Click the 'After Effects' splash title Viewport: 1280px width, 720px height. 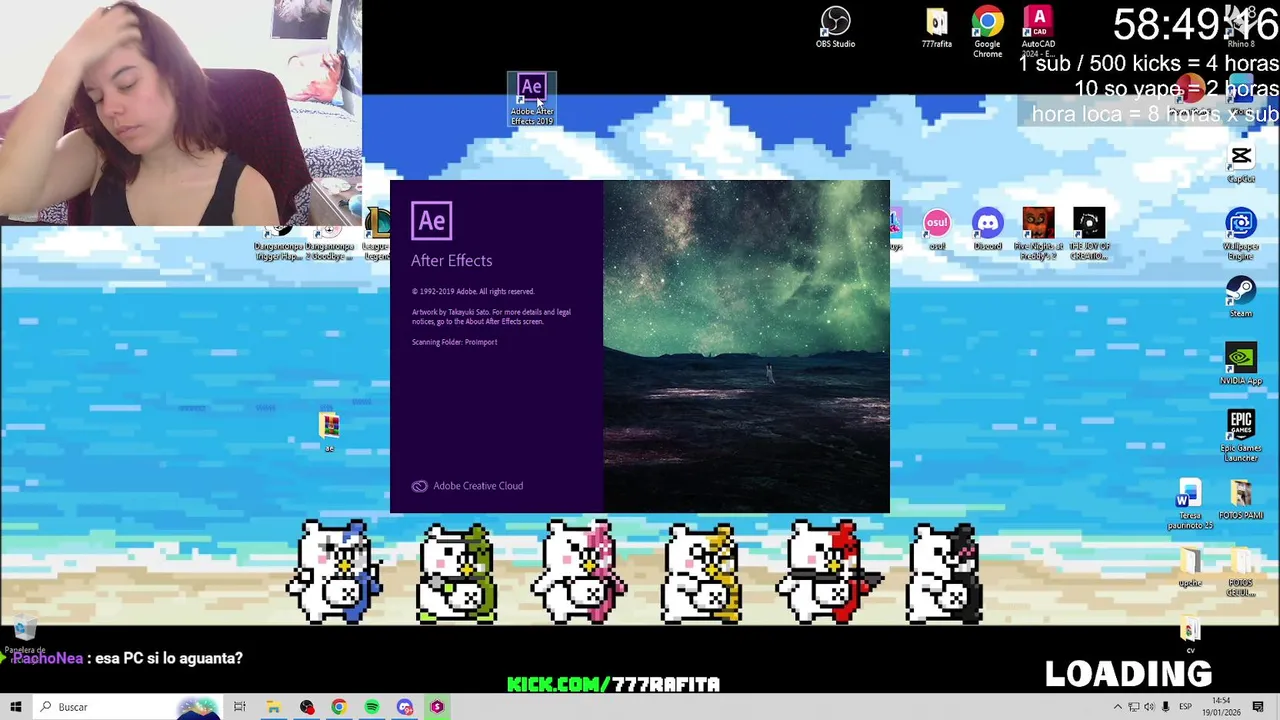(x=452, y=260)
